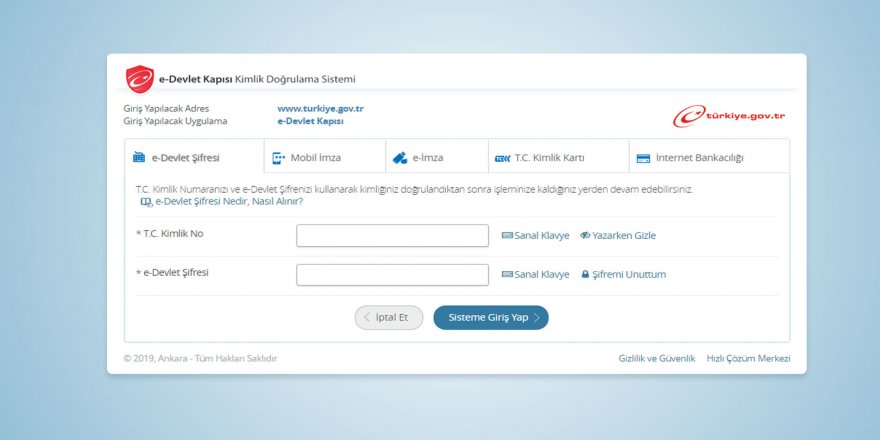The height and width of the screenshot is (440, 880).
Task: Click the T.C. Kimlik Kartı tab card icon
Action: [502, 159]
